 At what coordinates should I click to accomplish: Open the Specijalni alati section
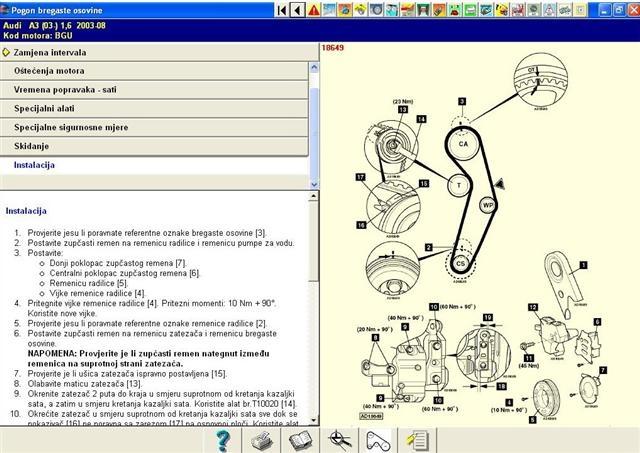[x=154, y=109]
